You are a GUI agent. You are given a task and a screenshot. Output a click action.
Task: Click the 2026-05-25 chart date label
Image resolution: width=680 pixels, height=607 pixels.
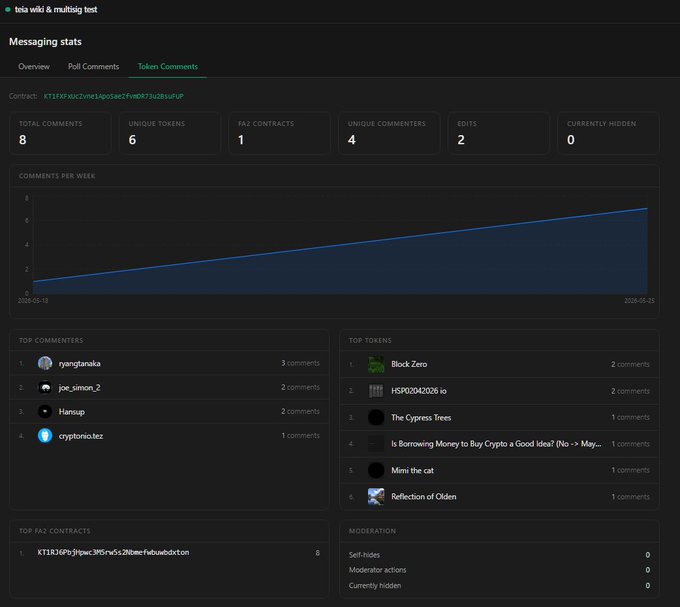click(639, 300)
